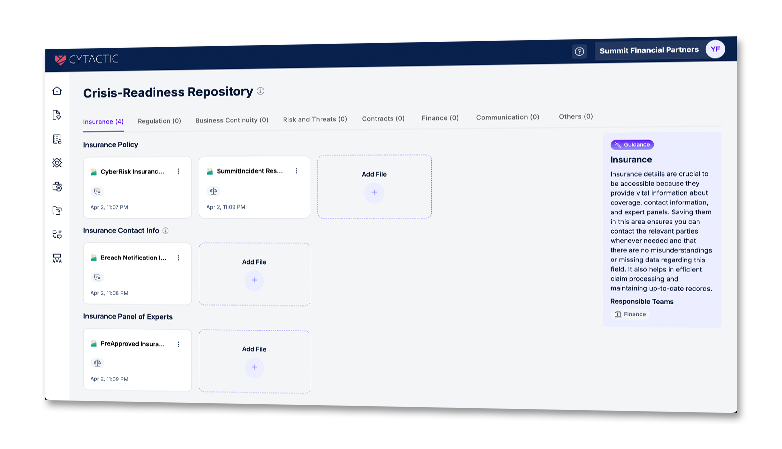Switch to the Regulation (0) tab
Image resolution: width=782 pixels, height=449 pixels.
[159, 121]
